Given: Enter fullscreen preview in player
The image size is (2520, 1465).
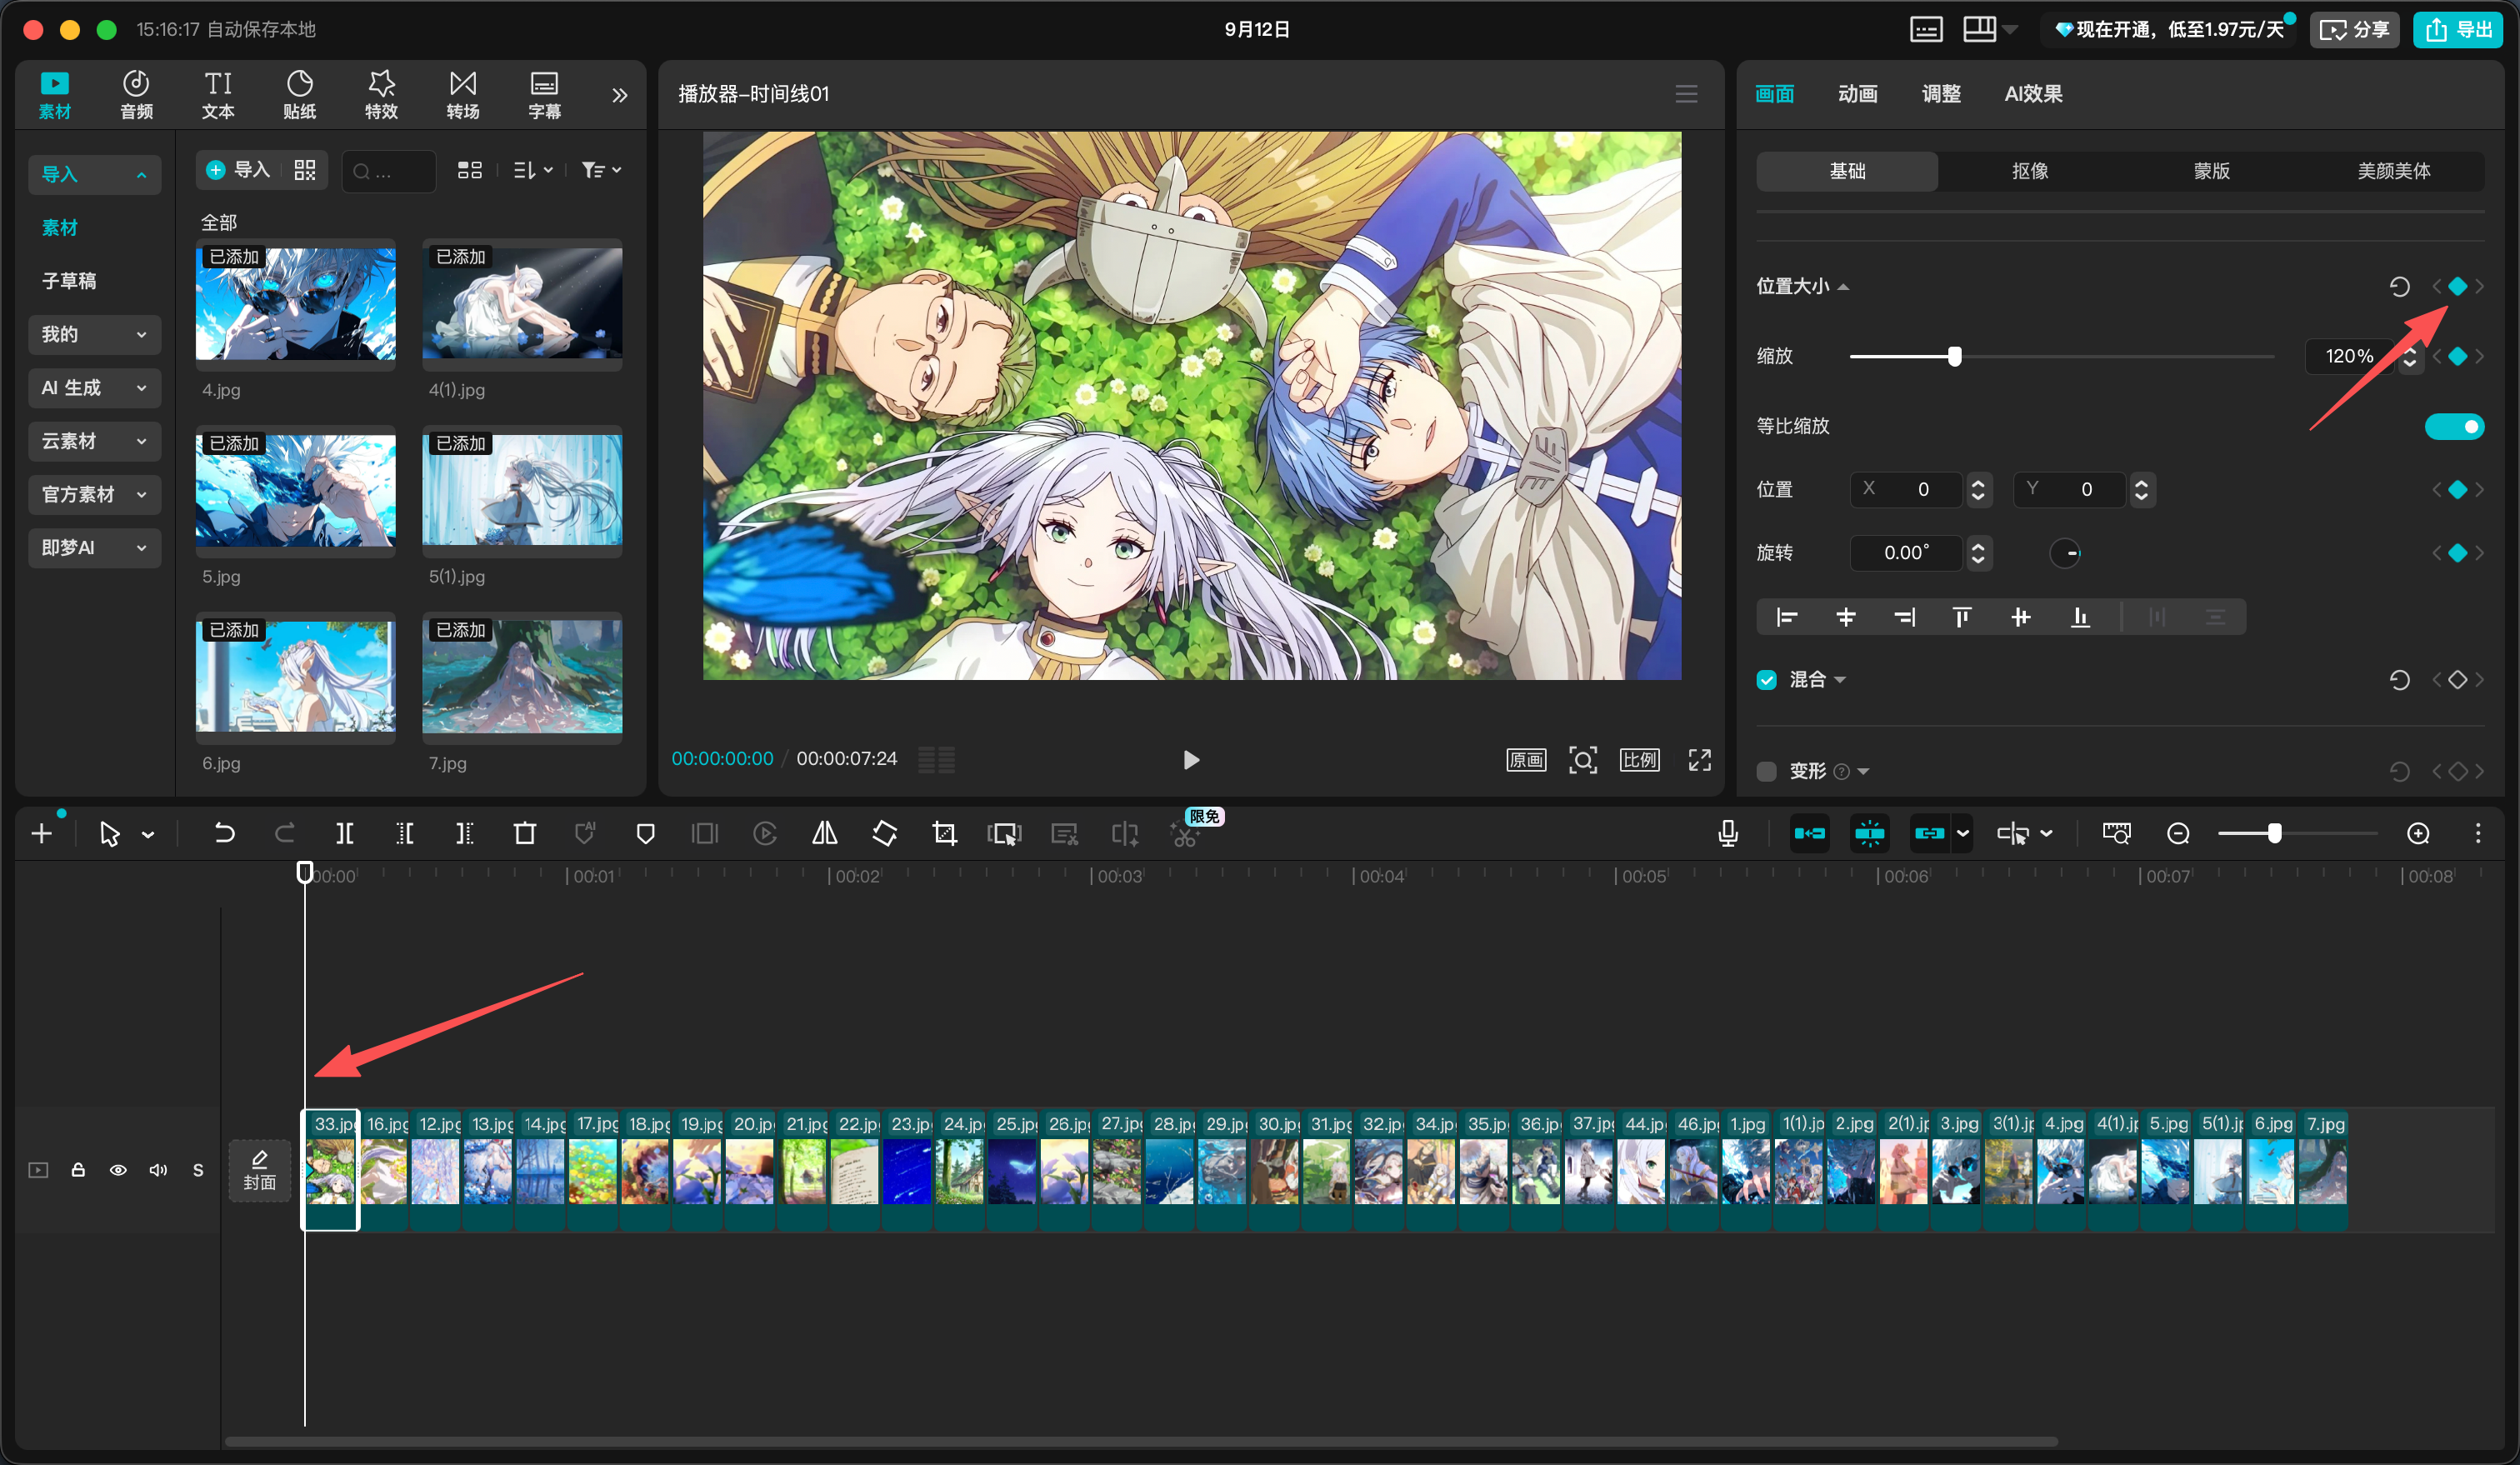Looking at the screenshot, I should tap(1700, 760).
